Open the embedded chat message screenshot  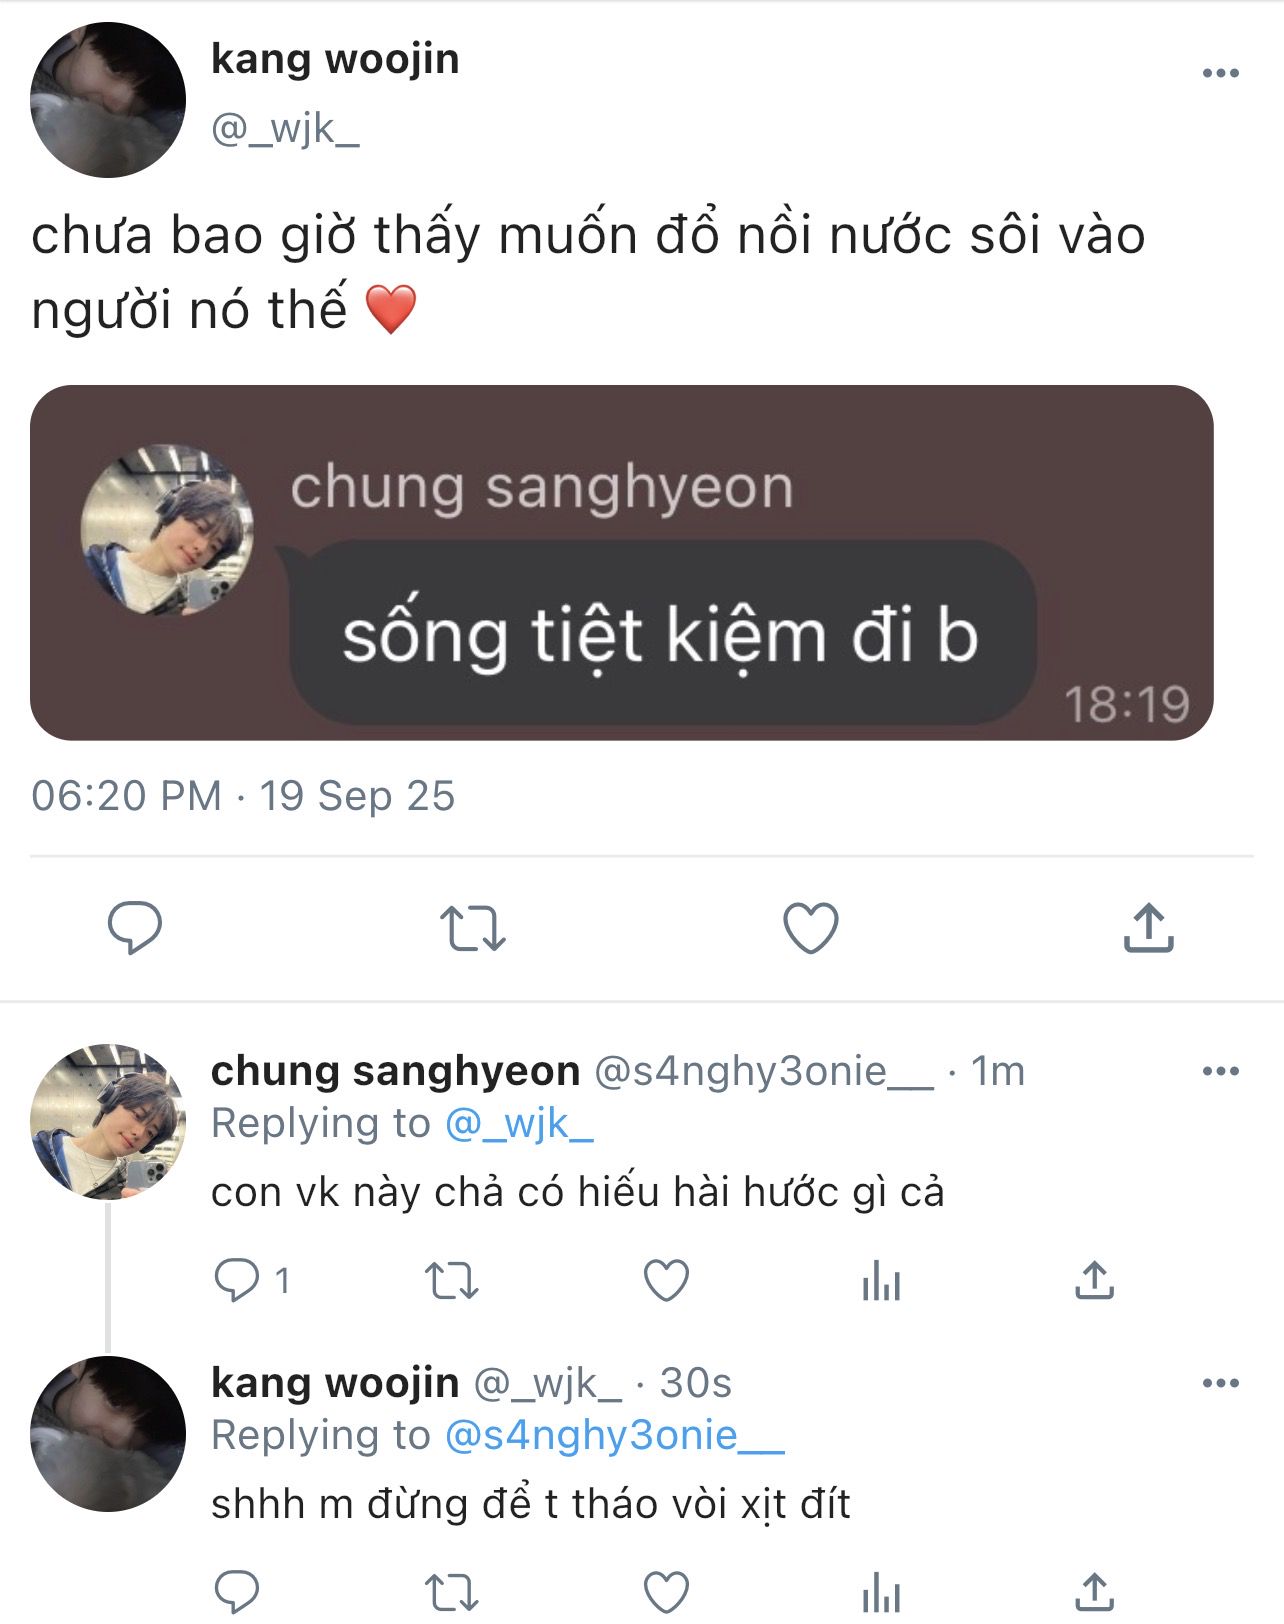pyautogui.click(x=621, y=562)
